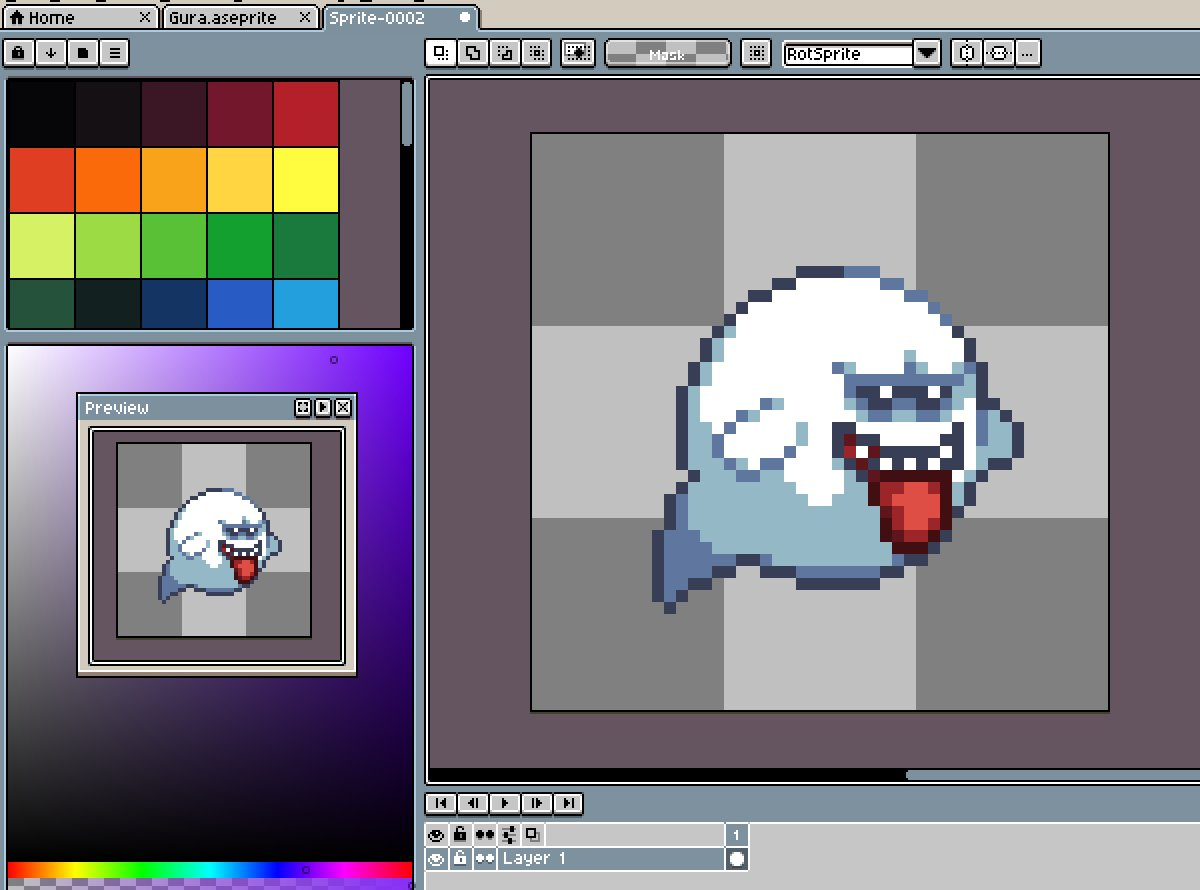Viewport: 1200px width, 890px height.
Task: Select add to selection mode icon
Action: pyautogui.click(x=473, y=53)
